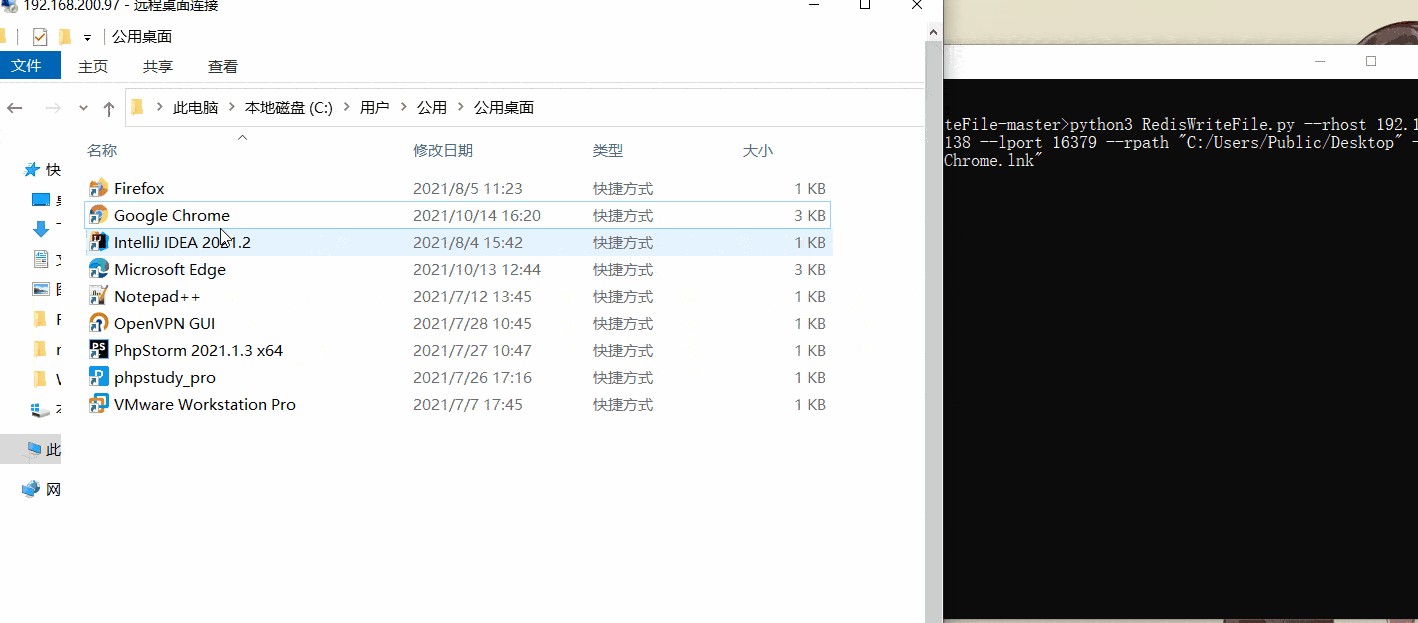Select the Google Chrome shortcut icon
1418x623 pixels.
[x=98, y=215]
